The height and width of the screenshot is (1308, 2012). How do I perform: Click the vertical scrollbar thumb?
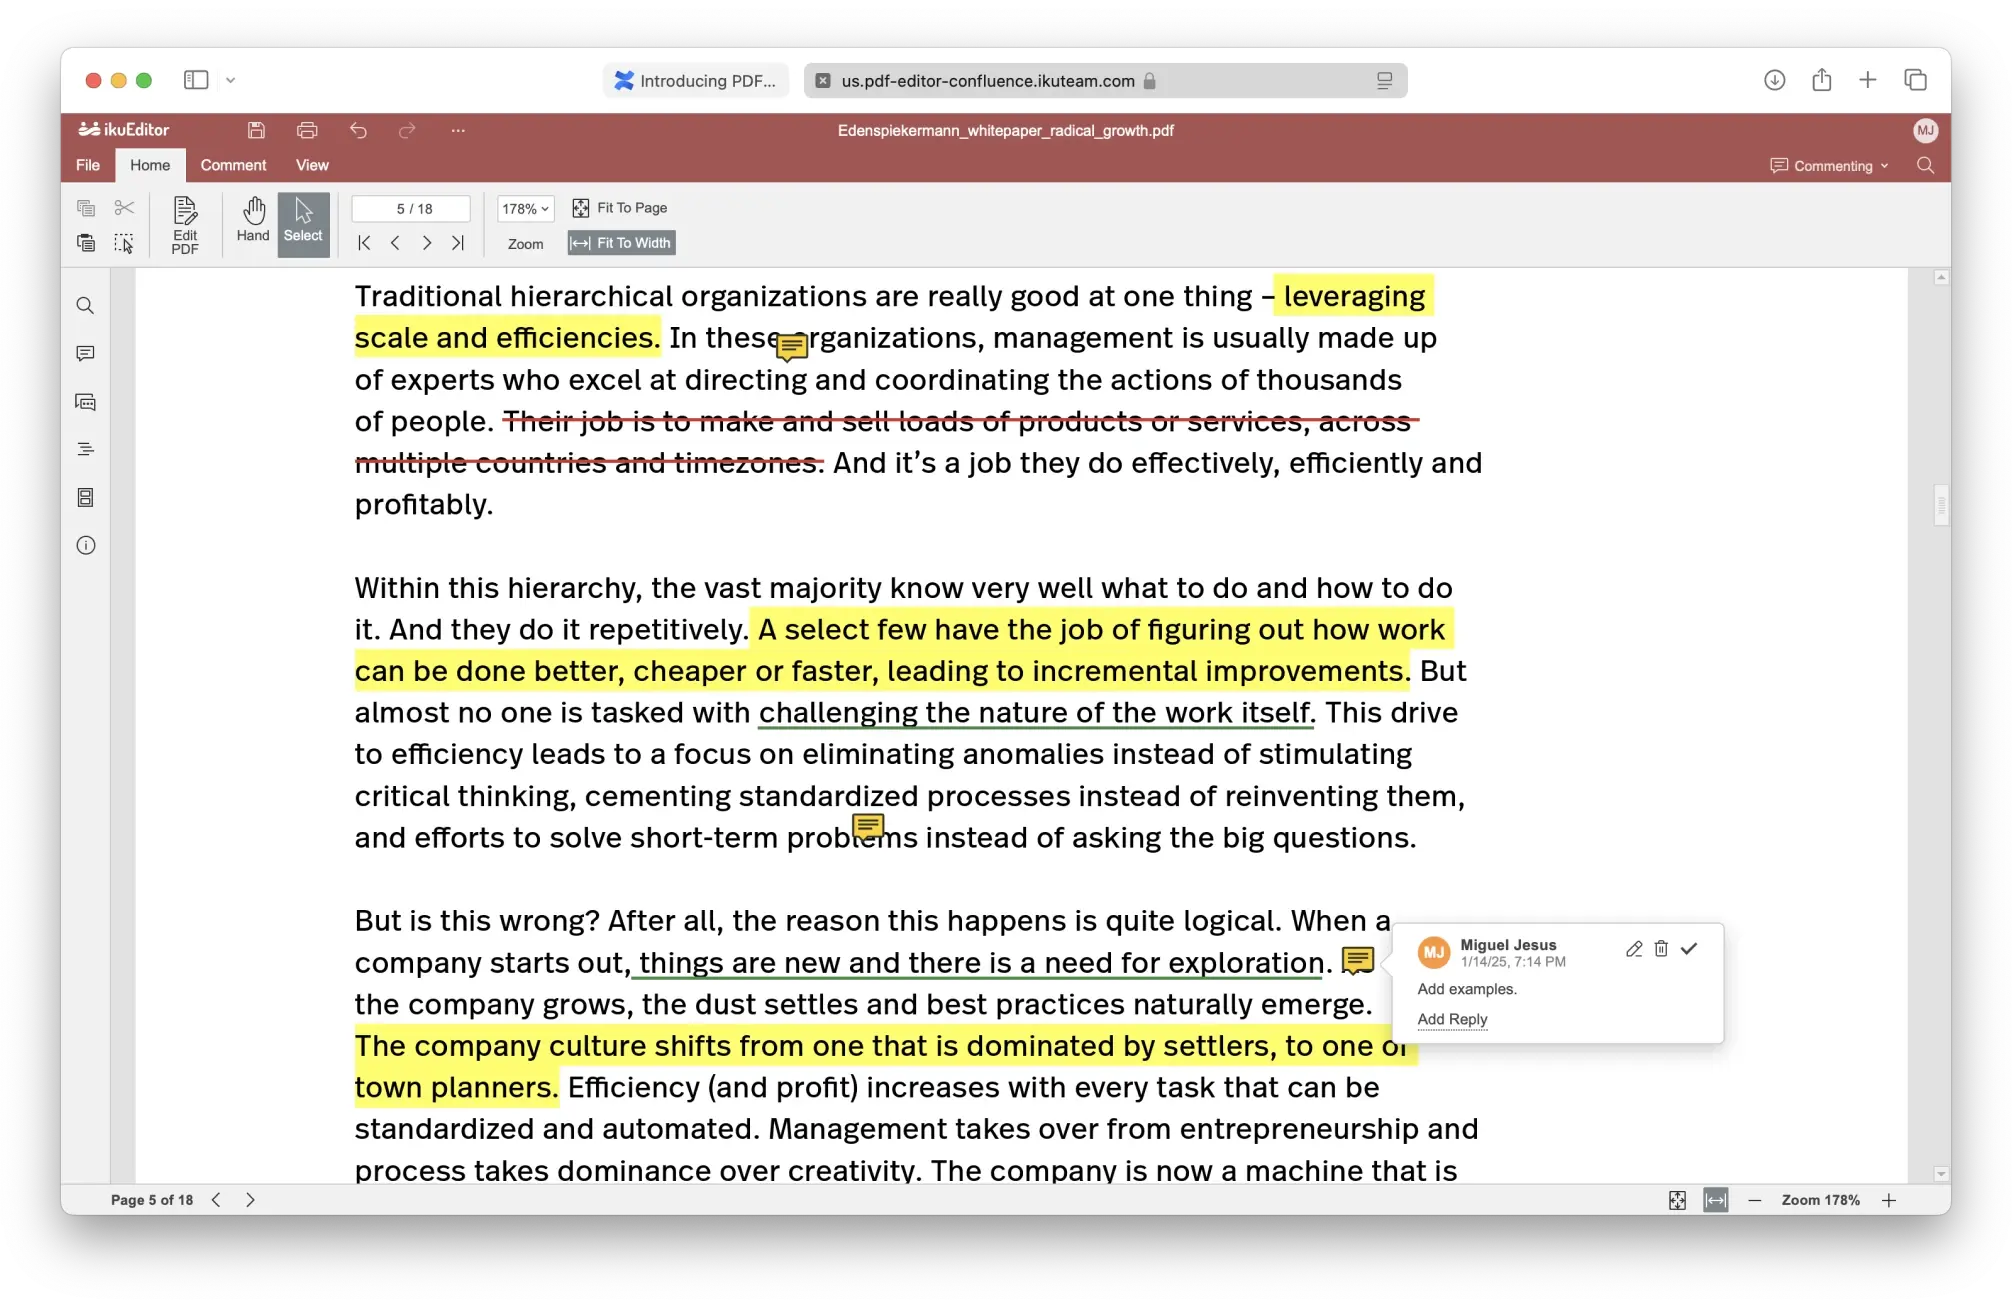click(x=1941, y=505)
